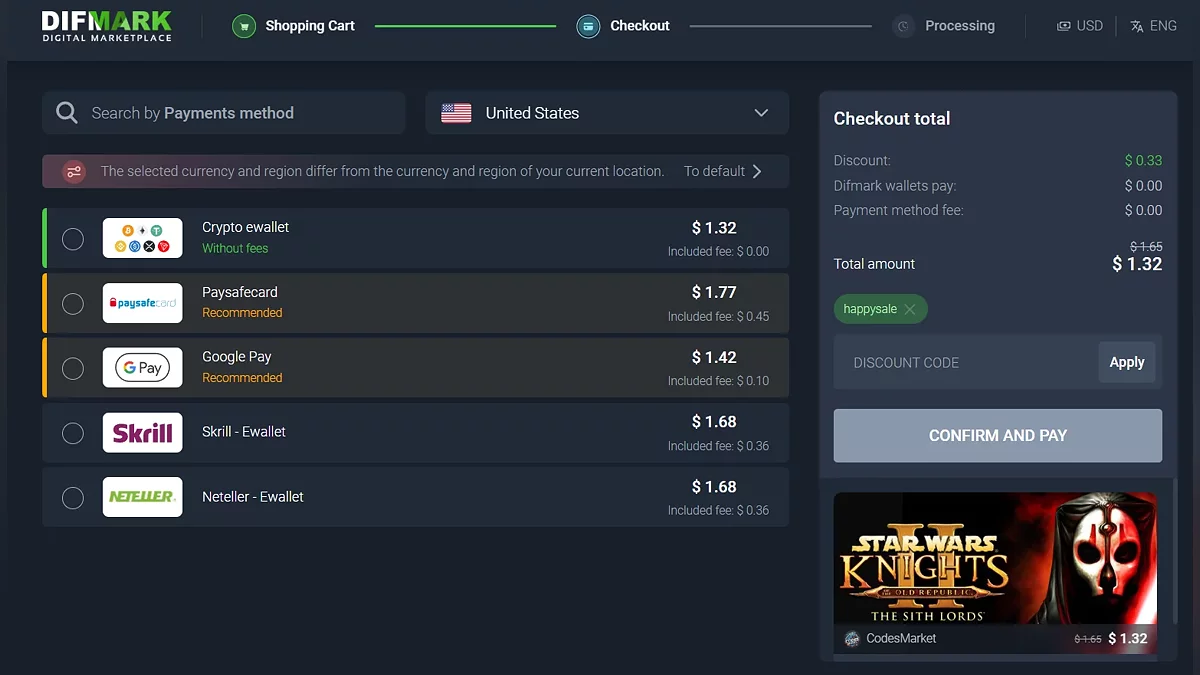The image size is (1200, 675).
Task: Click the Processing step icon
Action: 904,26
